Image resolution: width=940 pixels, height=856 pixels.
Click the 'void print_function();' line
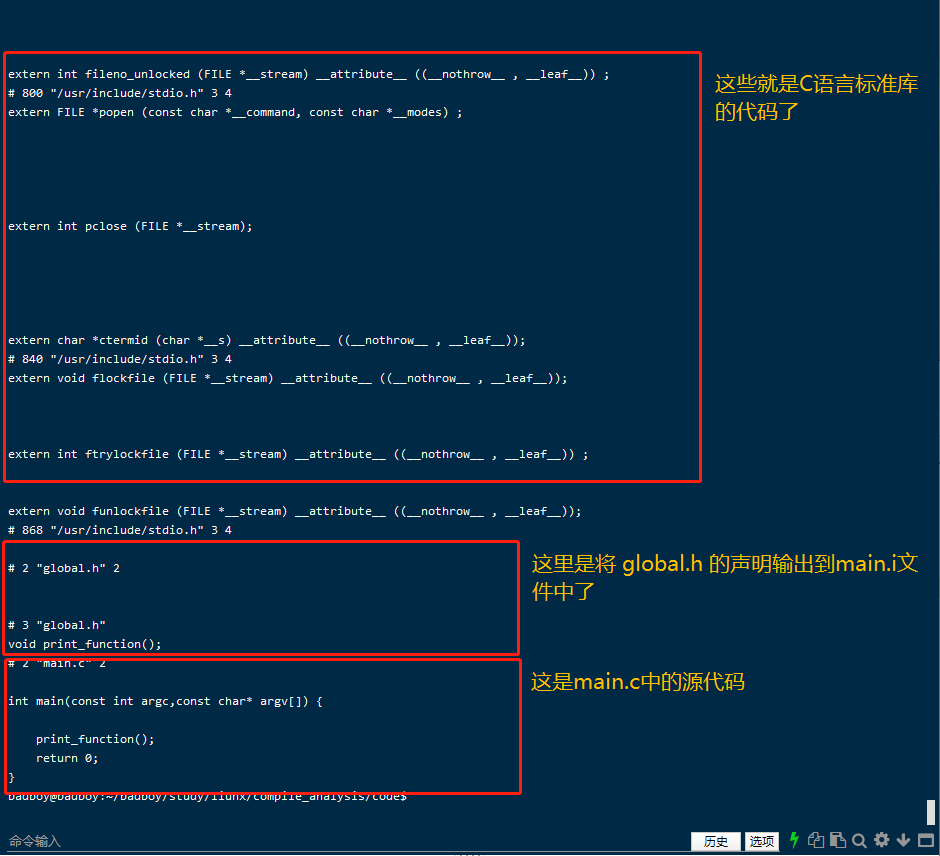tap(85, 644)
